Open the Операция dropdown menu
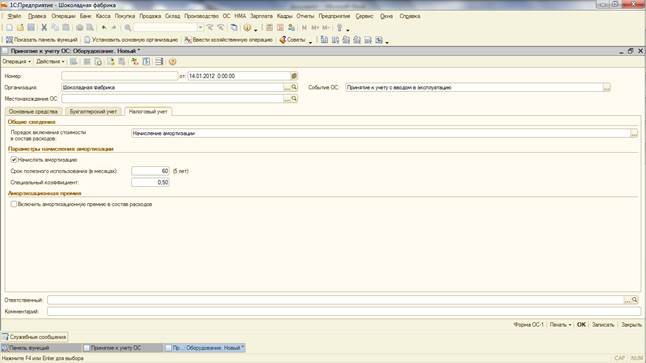The width and height of the screenshot is (646, 363). (16, 61)
